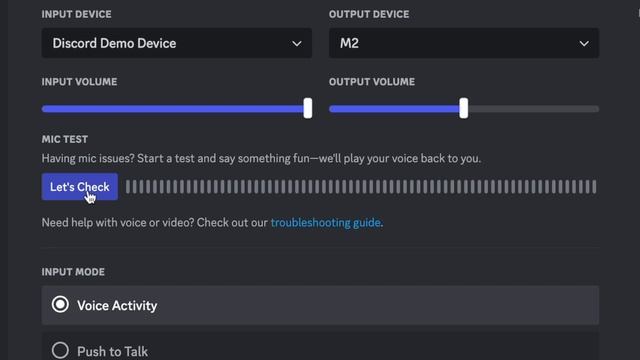
Task: Open the troubleshooting guide link
Action: pos(326,223)
